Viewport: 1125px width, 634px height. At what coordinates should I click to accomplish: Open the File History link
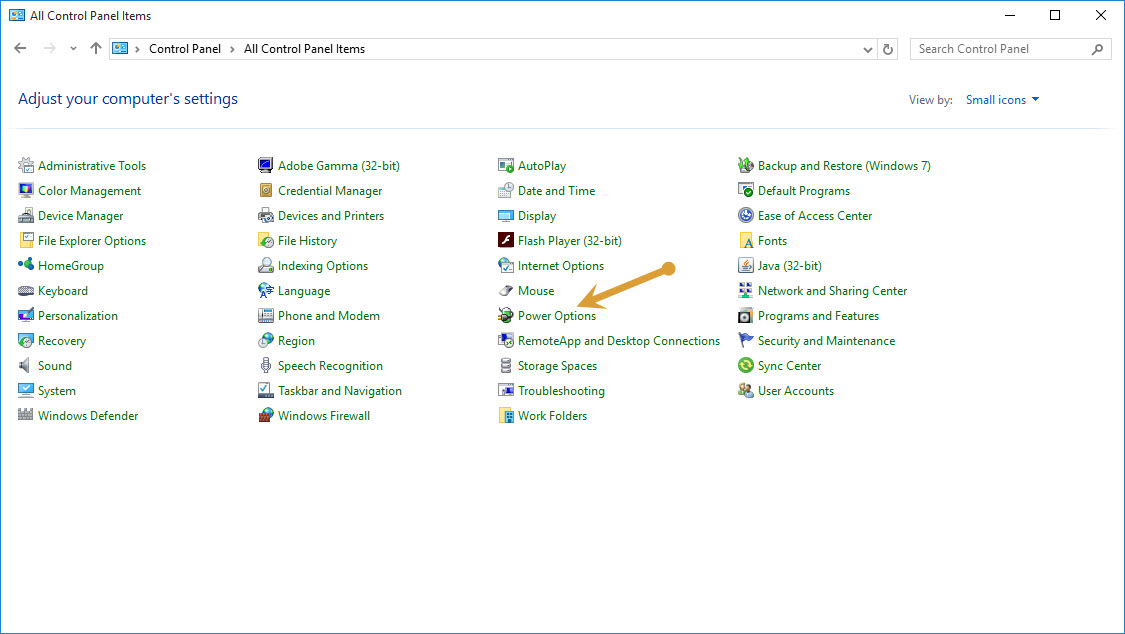(x=307, y=241)
